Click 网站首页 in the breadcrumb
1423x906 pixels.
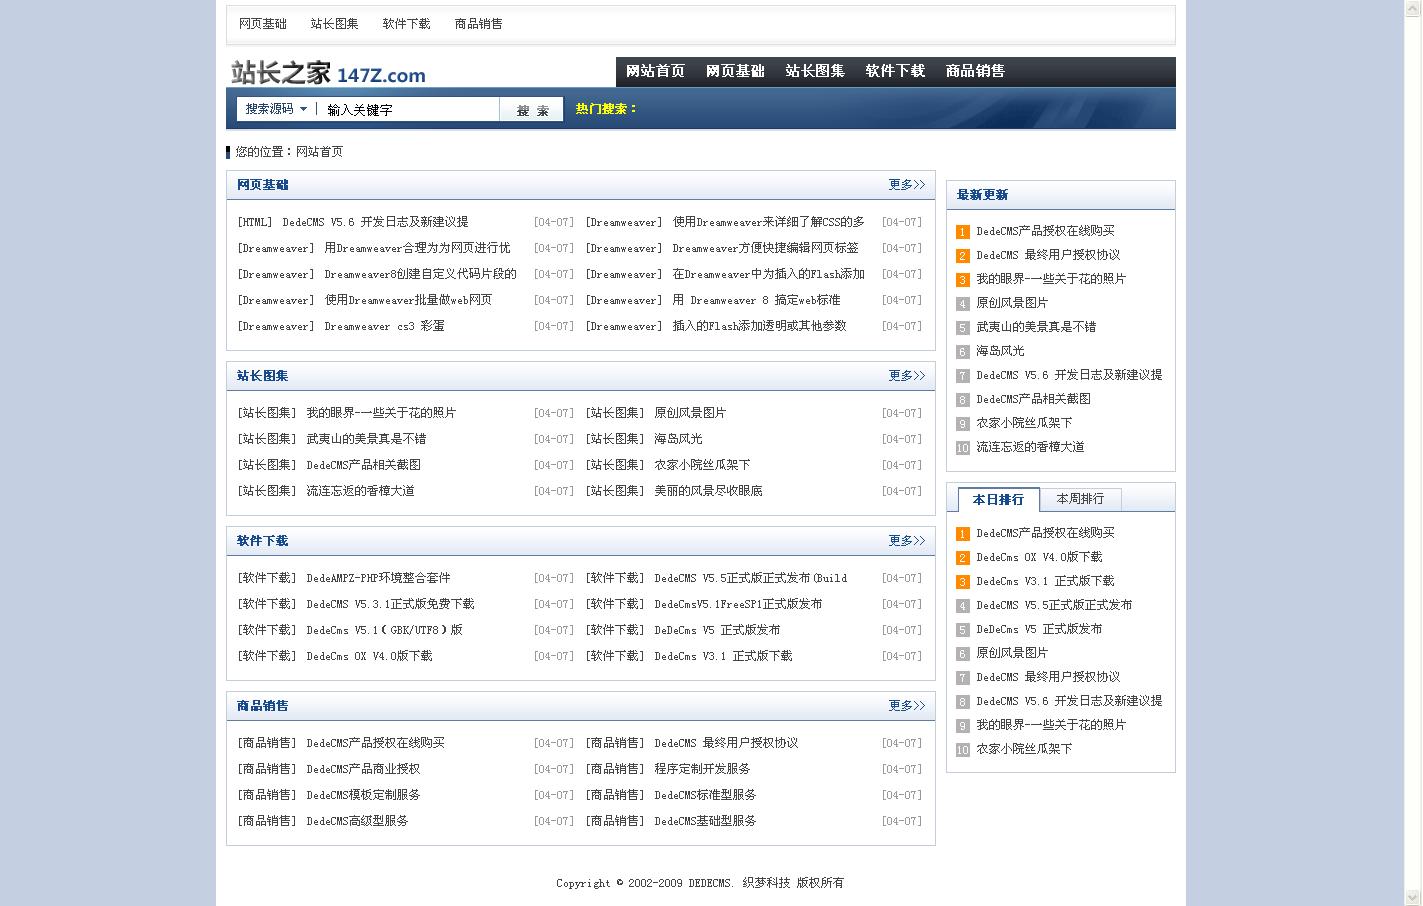pyautogui.click(x=320, y=152)
